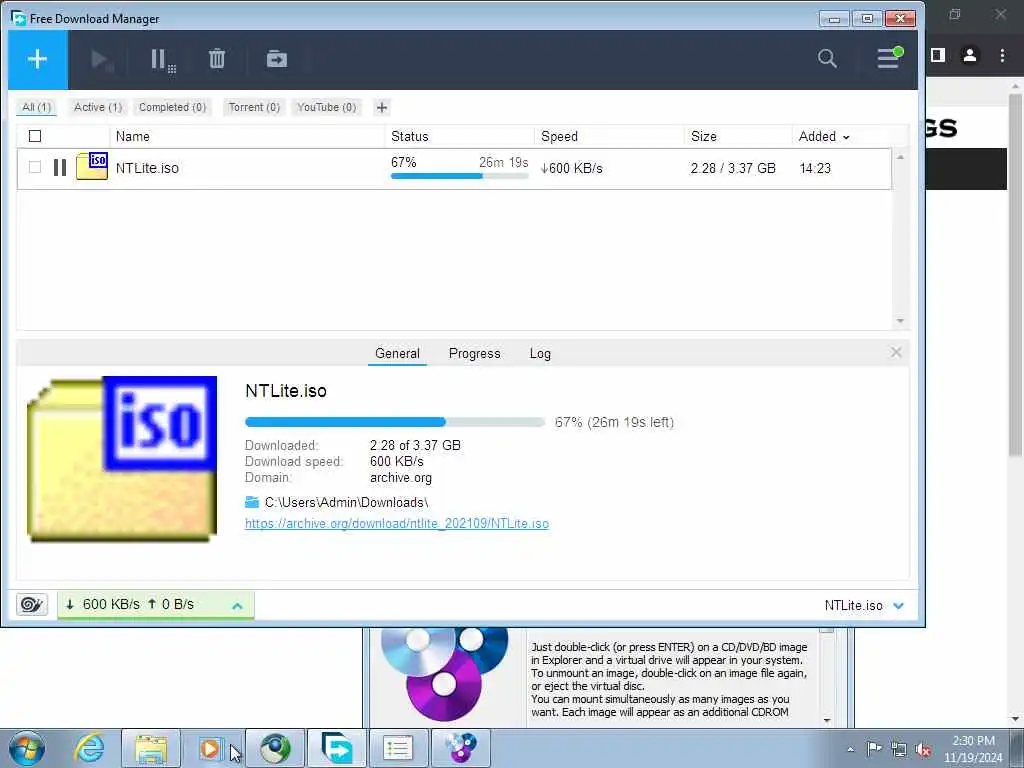Click the NTLite.iso file type icon in list

[x=91, y=167]
